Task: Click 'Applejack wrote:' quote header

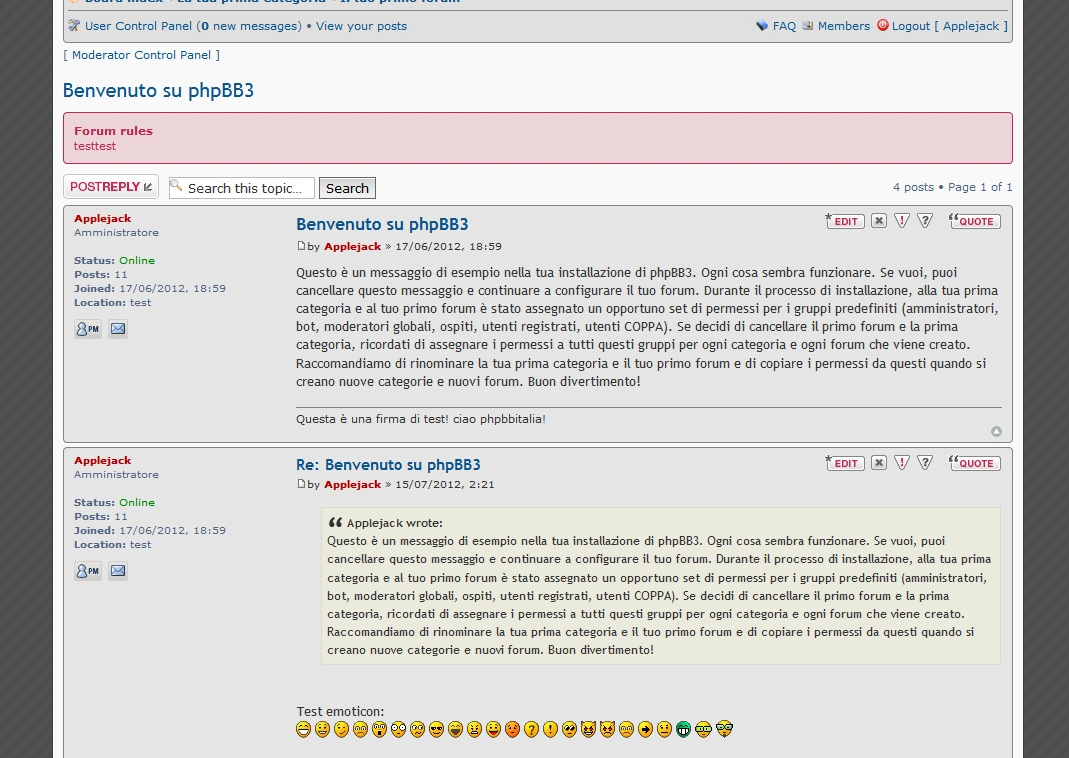Action: [395, 523]
